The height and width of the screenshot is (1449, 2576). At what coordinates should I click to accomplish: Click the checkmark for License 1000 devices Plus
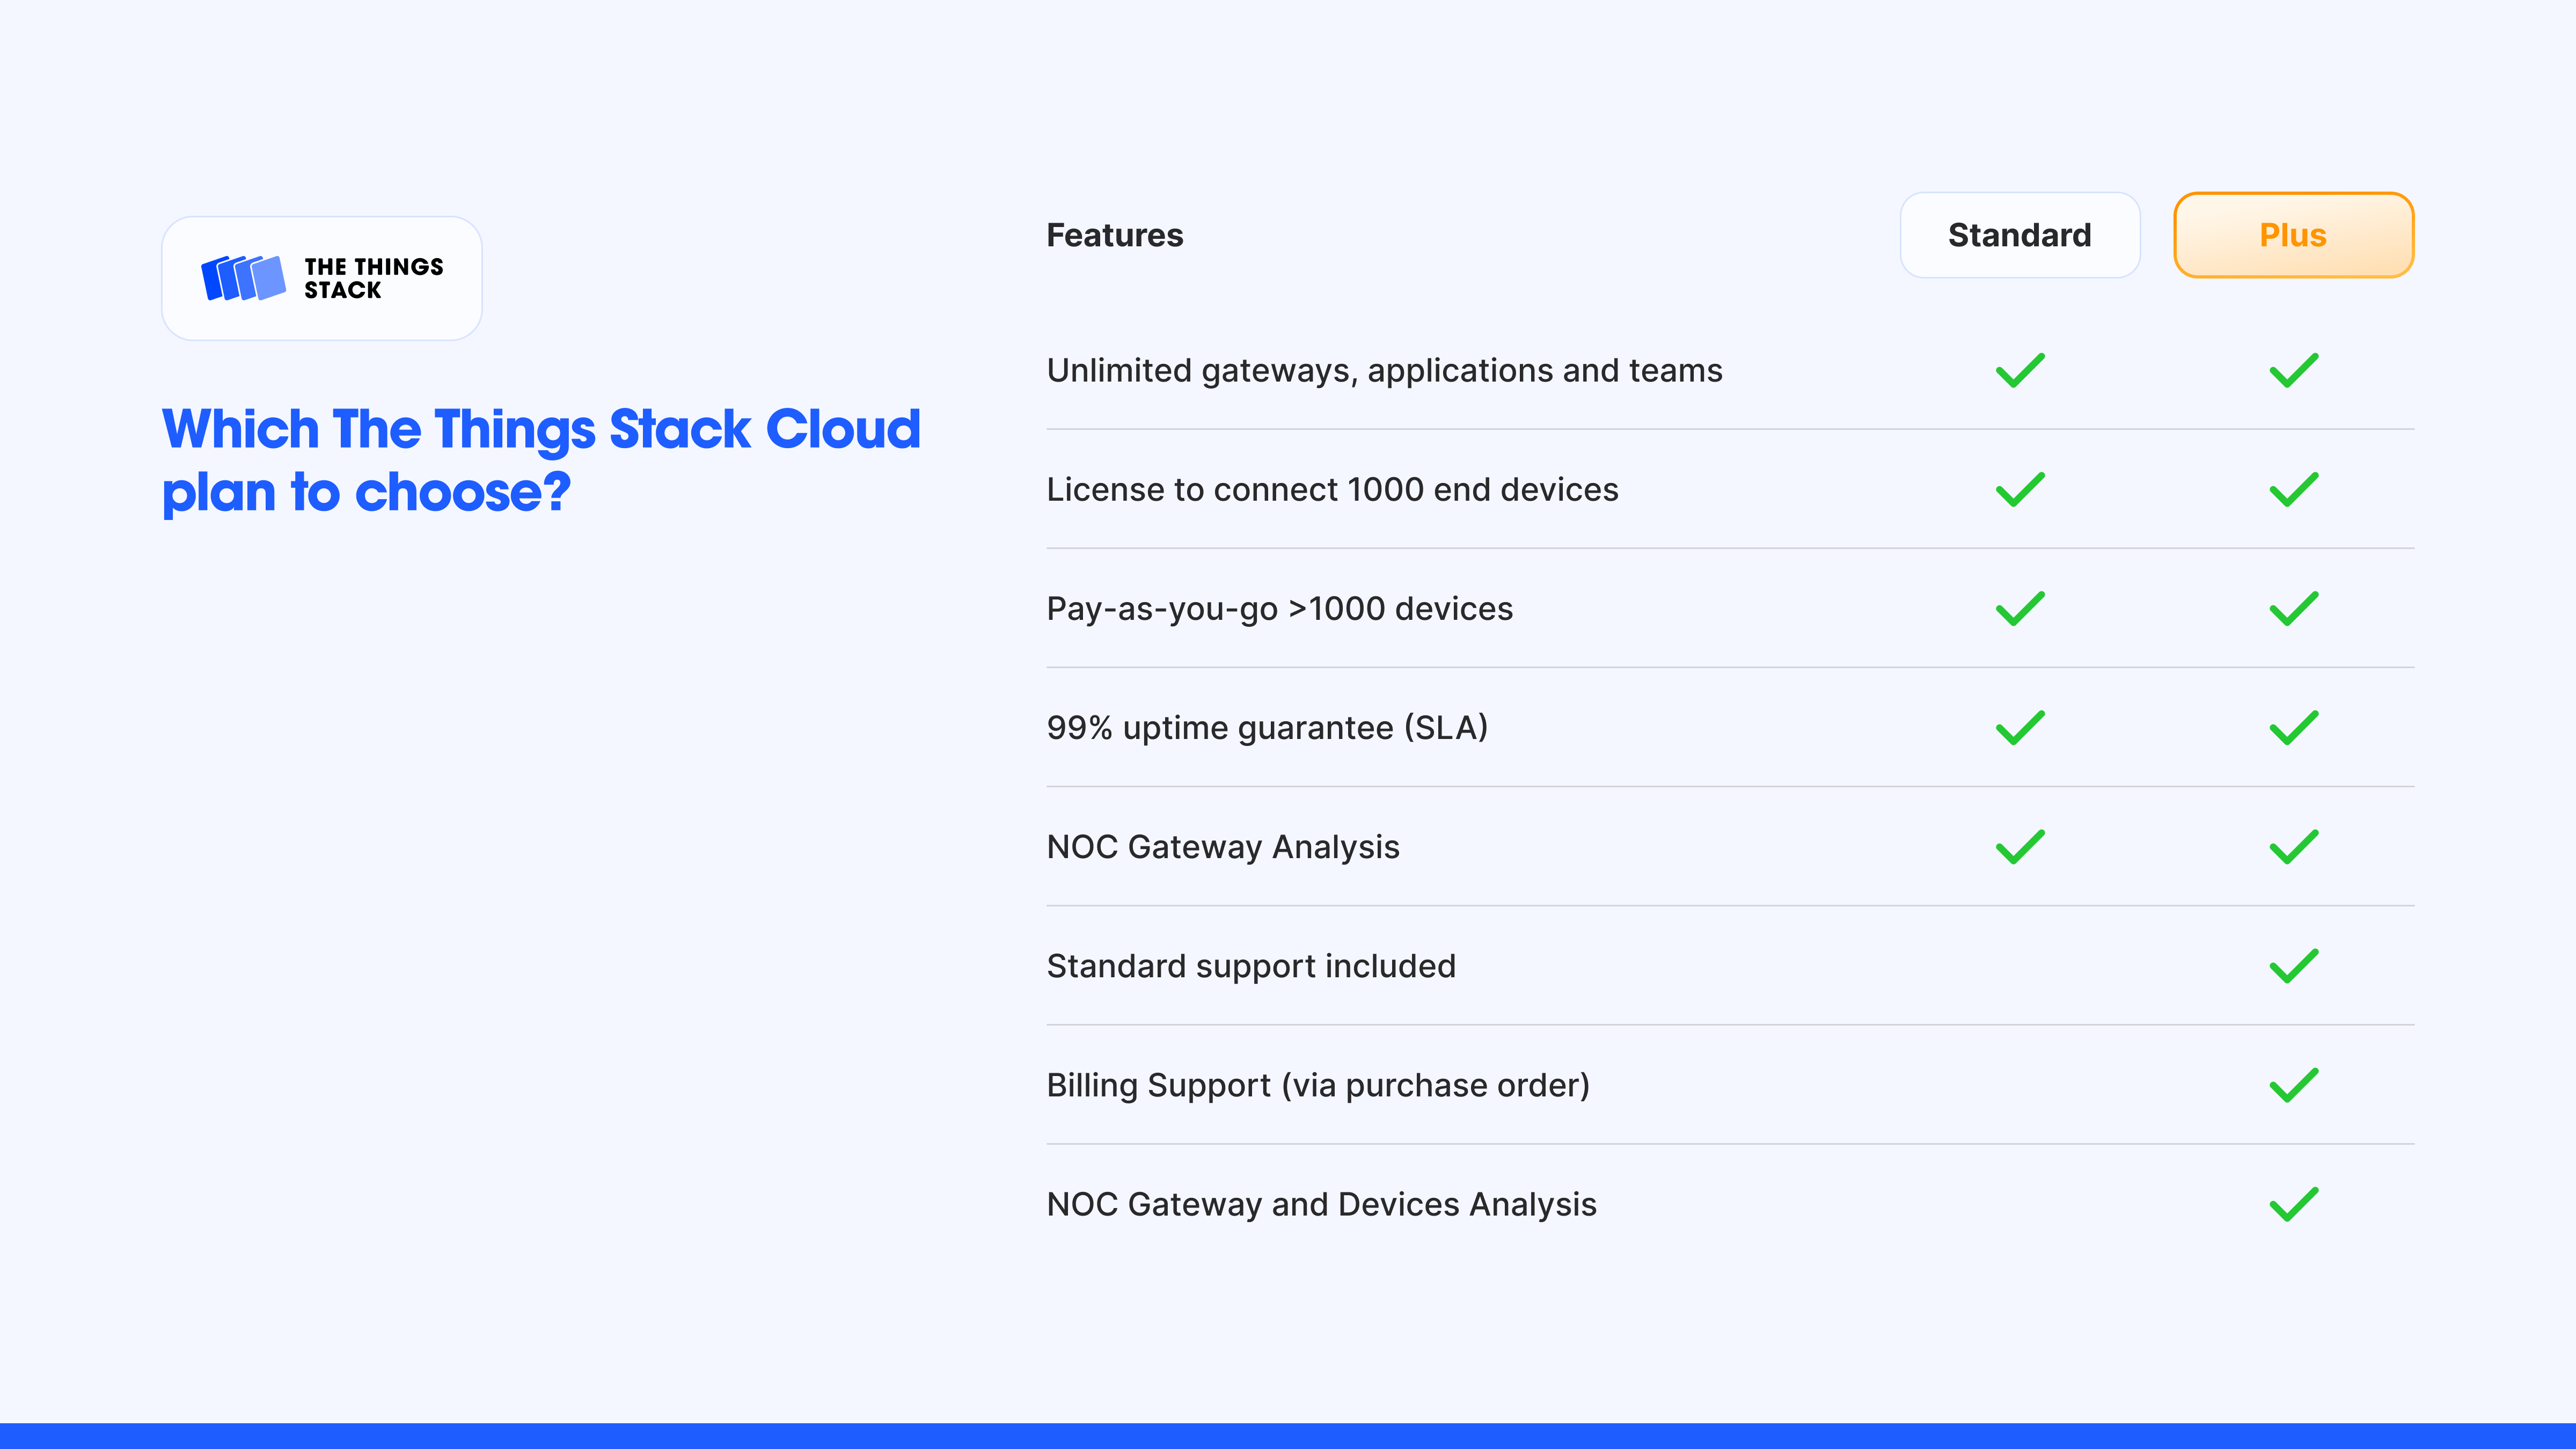(x=2293, y=488)
